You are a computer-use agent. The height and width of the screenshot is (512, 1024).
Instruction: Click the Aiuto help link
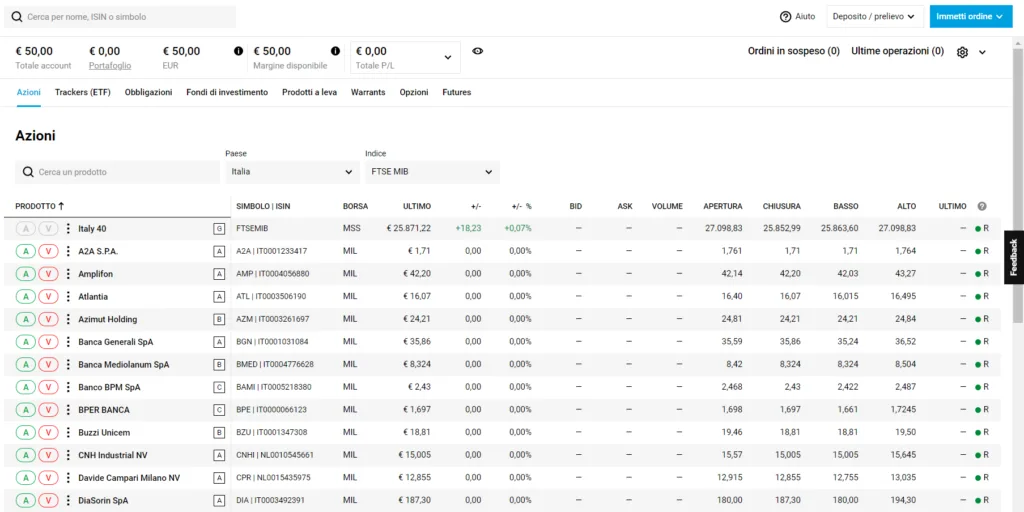click(x=805, y=16)
